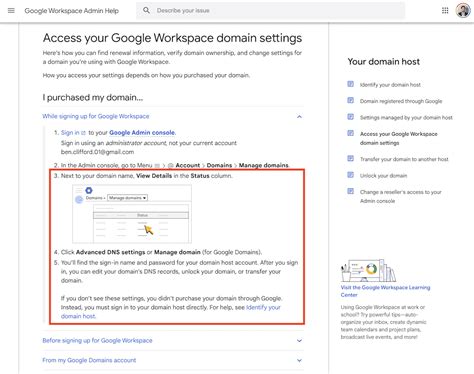Open the Google Workspace Admin Help home link

click(x=71, y=11)
